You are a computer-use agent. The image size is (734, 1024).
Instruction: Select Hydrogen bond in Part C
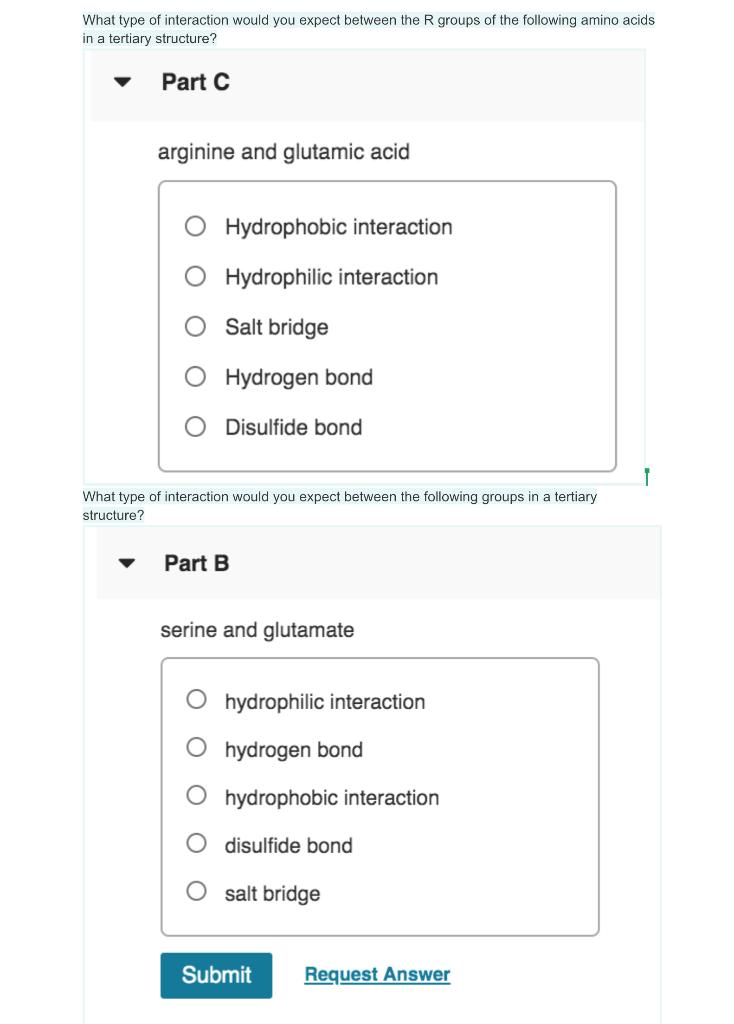pyautogui.click(x=196, y=376)
